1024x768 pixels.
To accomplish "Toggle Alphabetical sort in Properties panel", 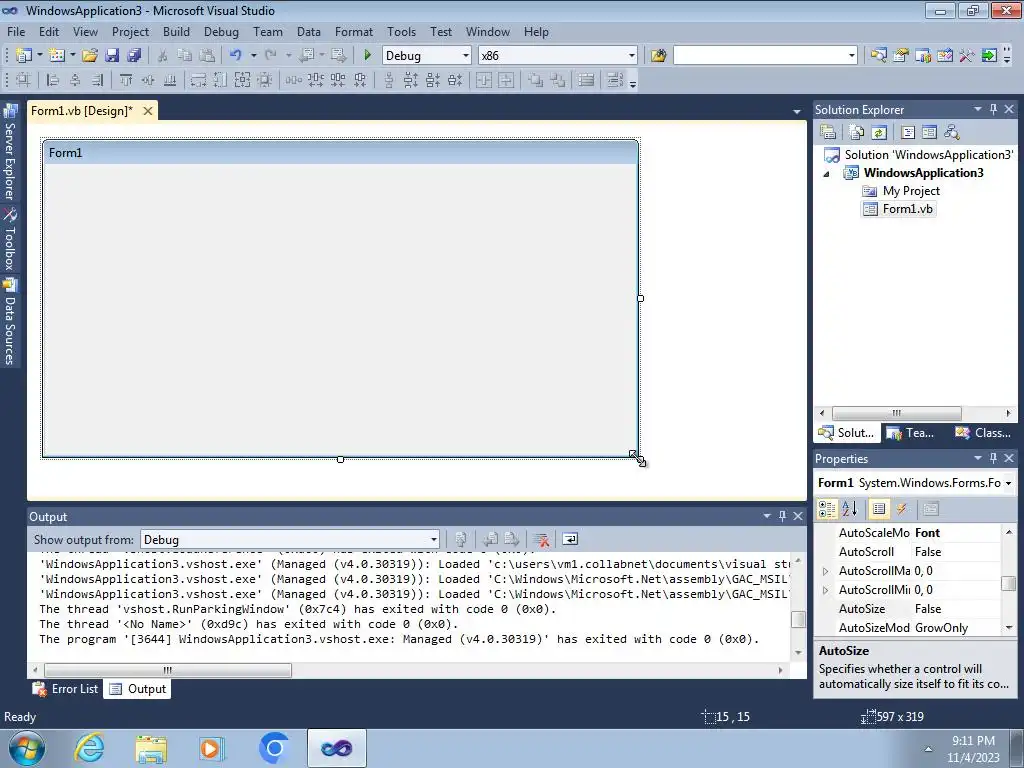I will click(850, 509).
